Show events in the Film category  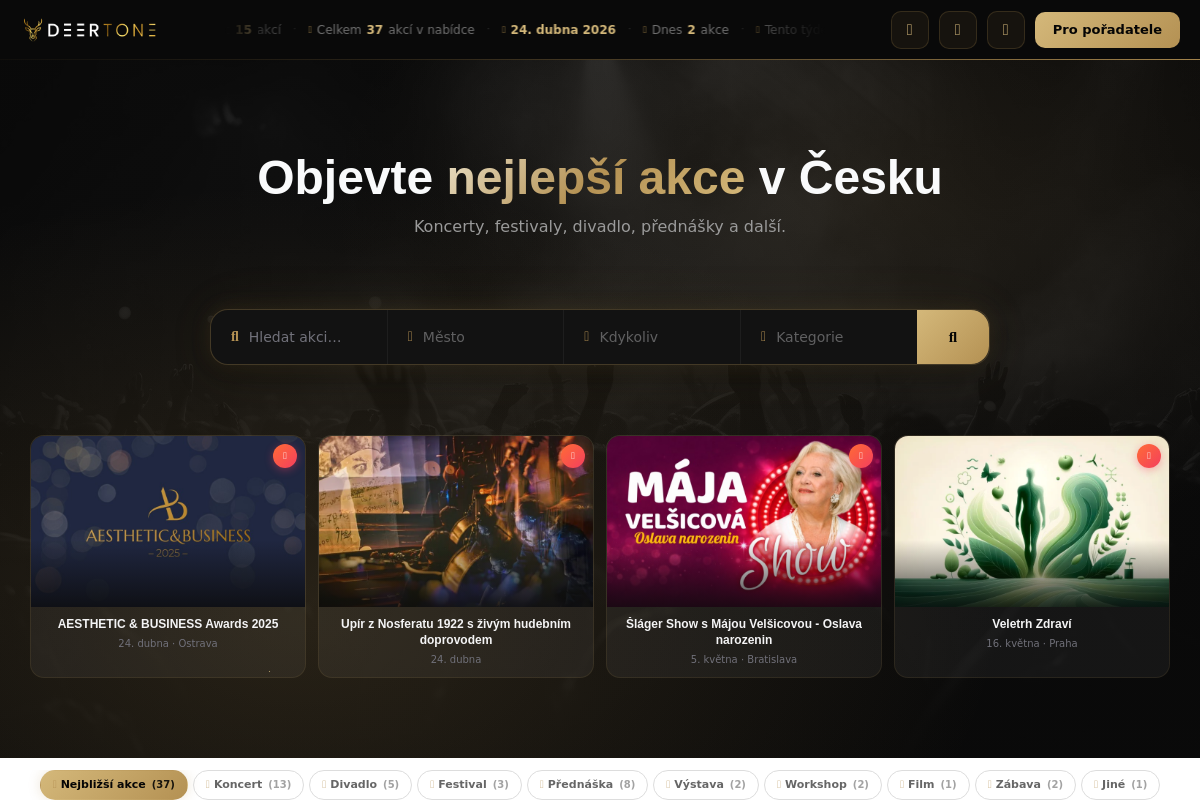click(x=928, y=785)
